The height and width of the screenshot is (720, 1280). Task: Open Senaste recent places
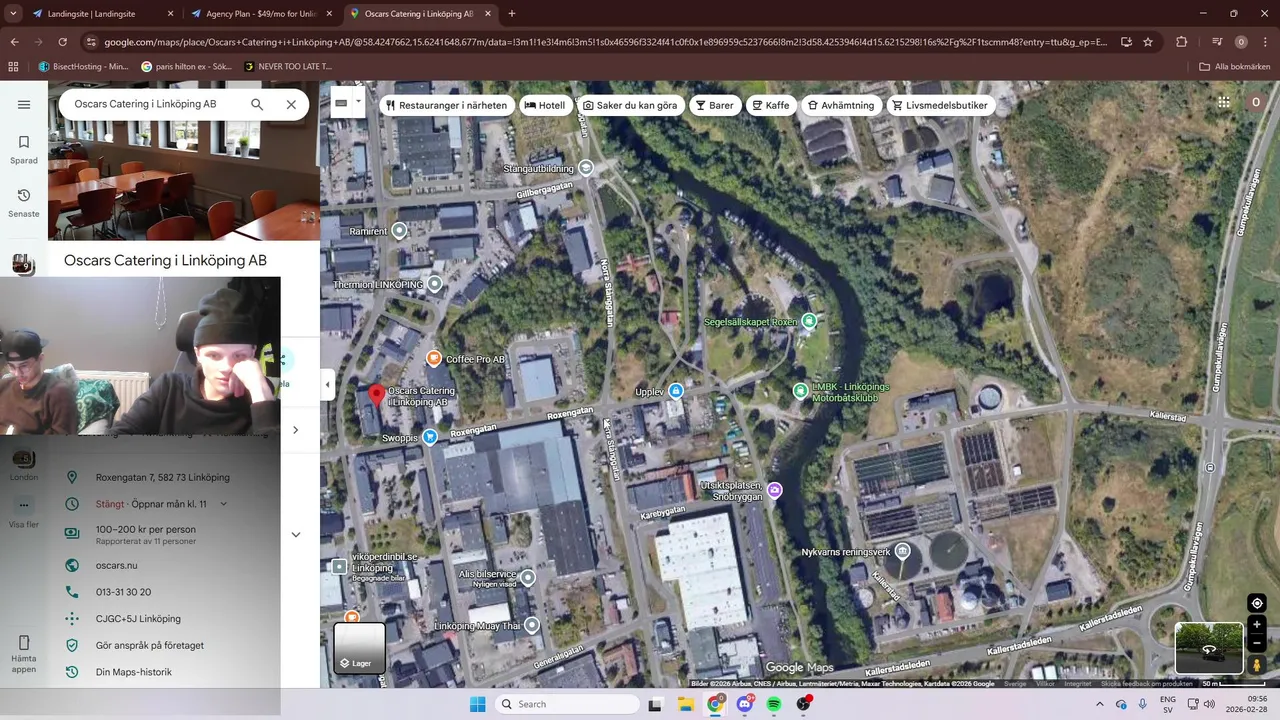[24, 202]
